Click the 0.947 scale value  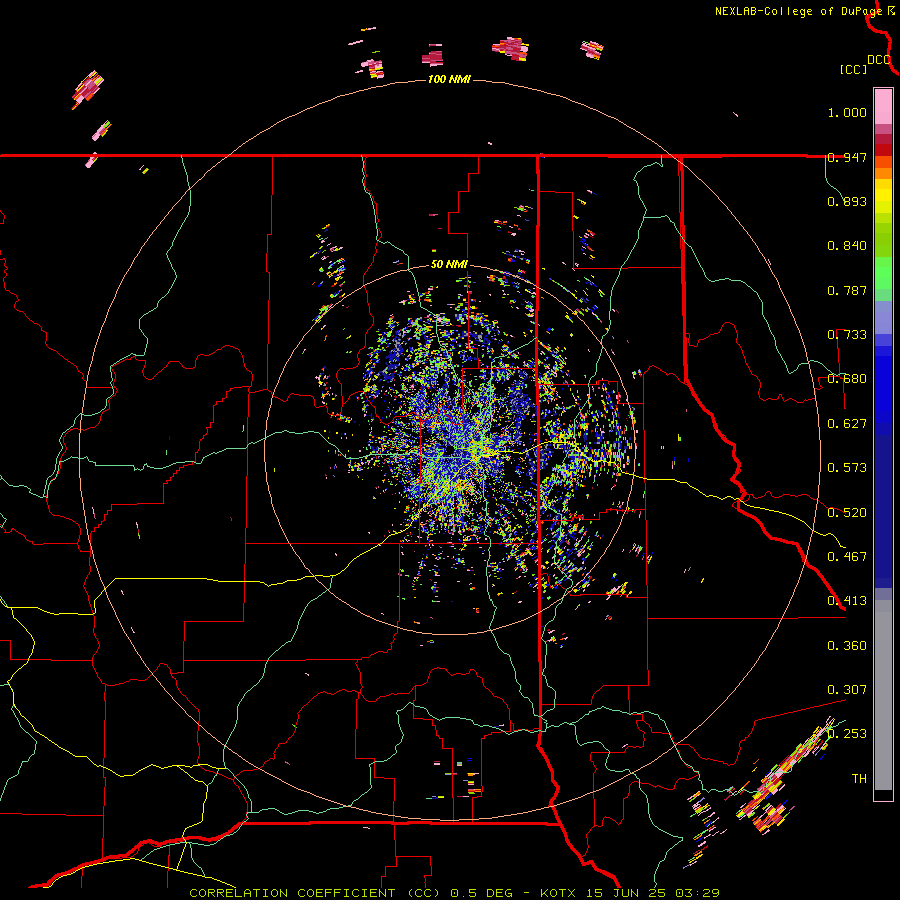pyautogui.click(x=847, y=157)
